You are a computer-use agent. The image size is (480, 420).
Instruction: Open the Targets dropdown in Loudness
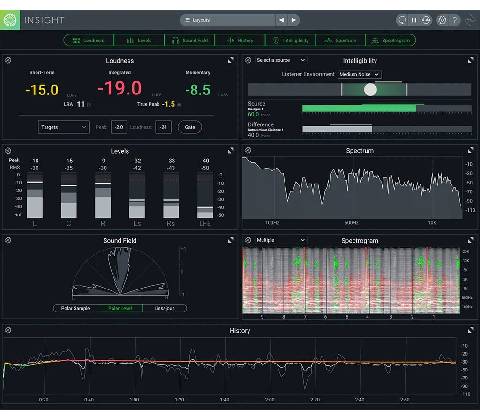point(64,127)
